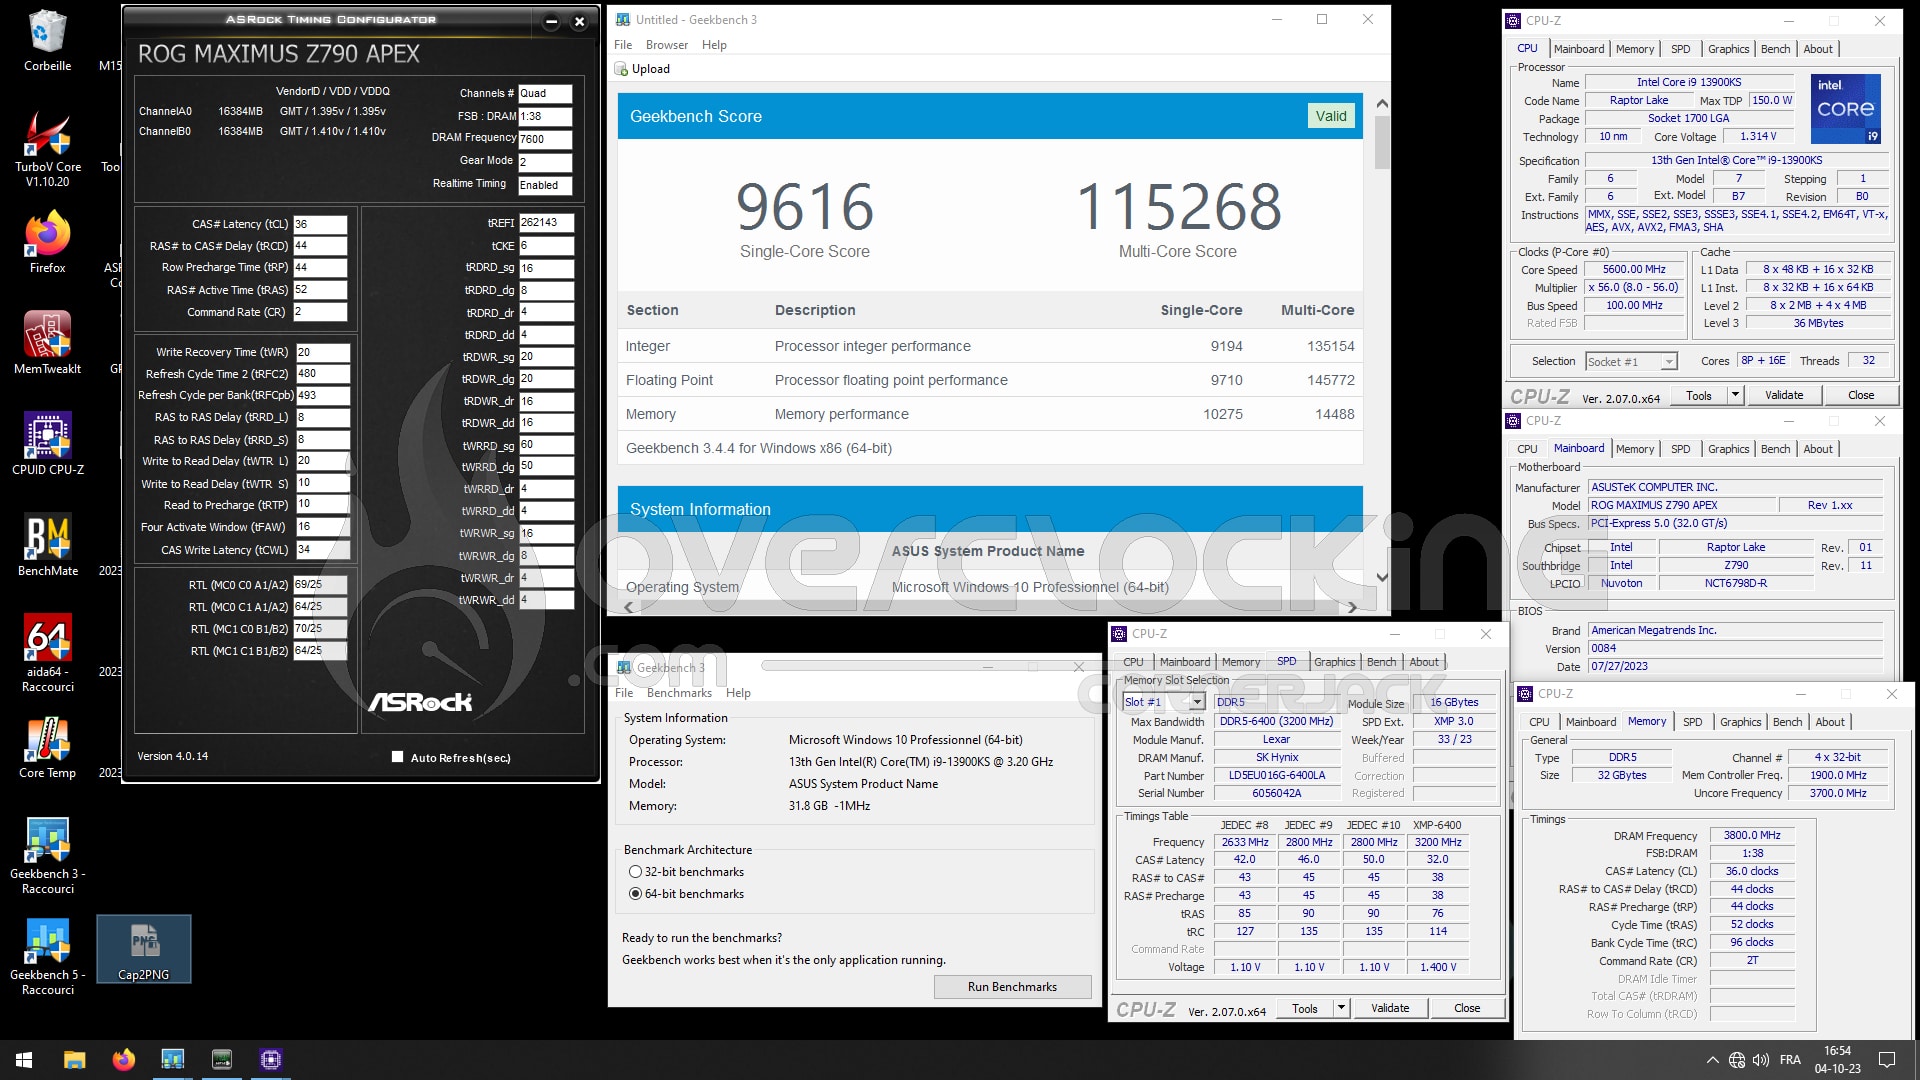
Task: Click the right arrow of the horizontal scrollbar
Action: point(1352,607)
